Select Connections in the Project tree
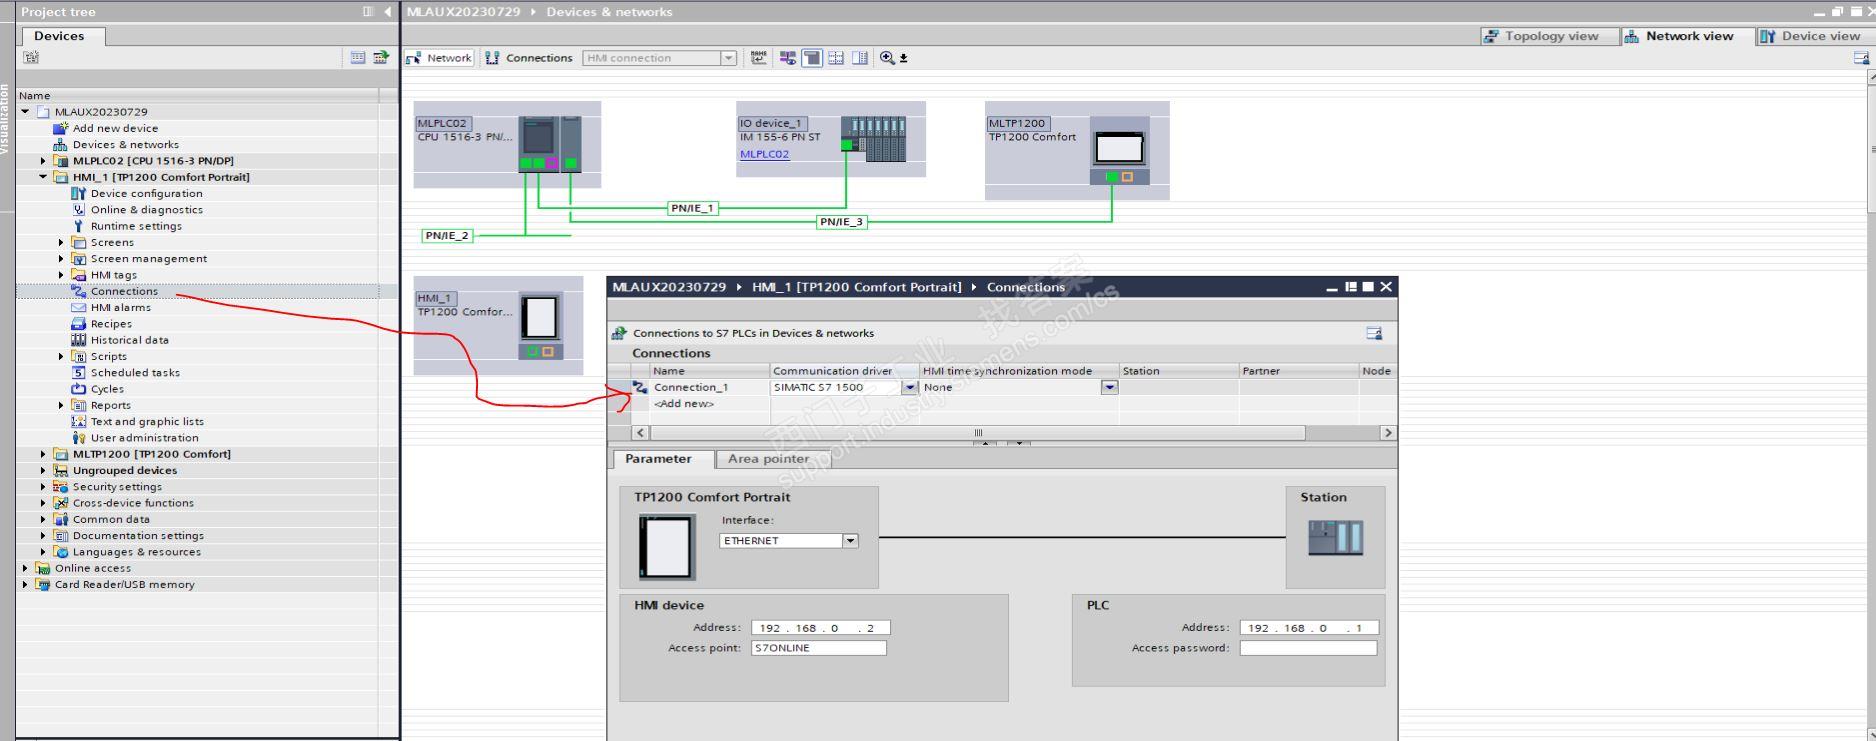This screenshot has height=741, width=1876. (x=124, y=291)
